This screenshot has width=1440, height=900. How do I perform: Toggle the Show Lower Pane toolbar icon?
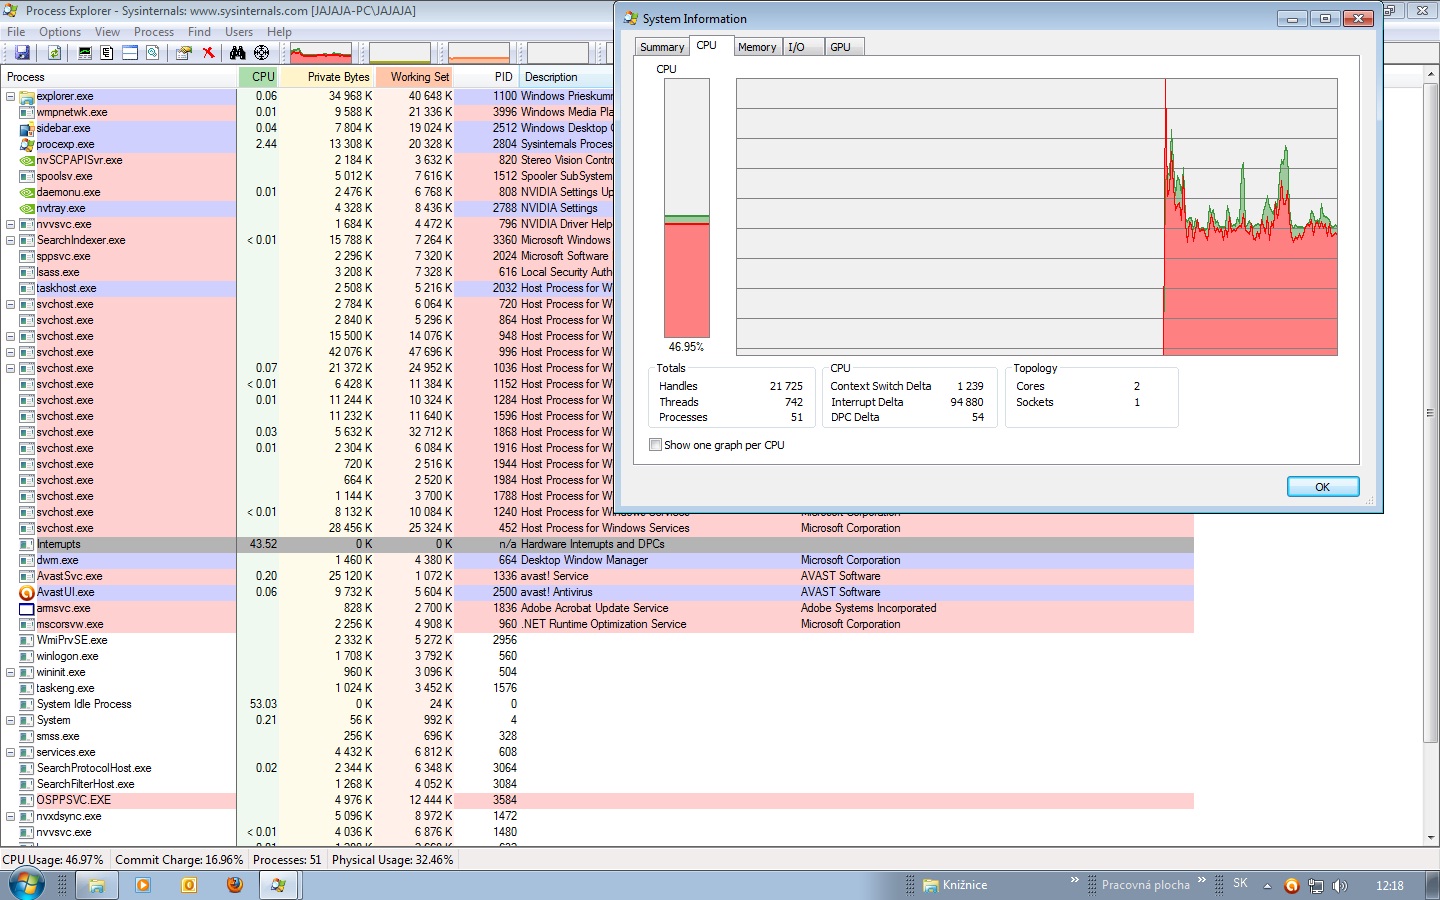[x=130, y=53]
